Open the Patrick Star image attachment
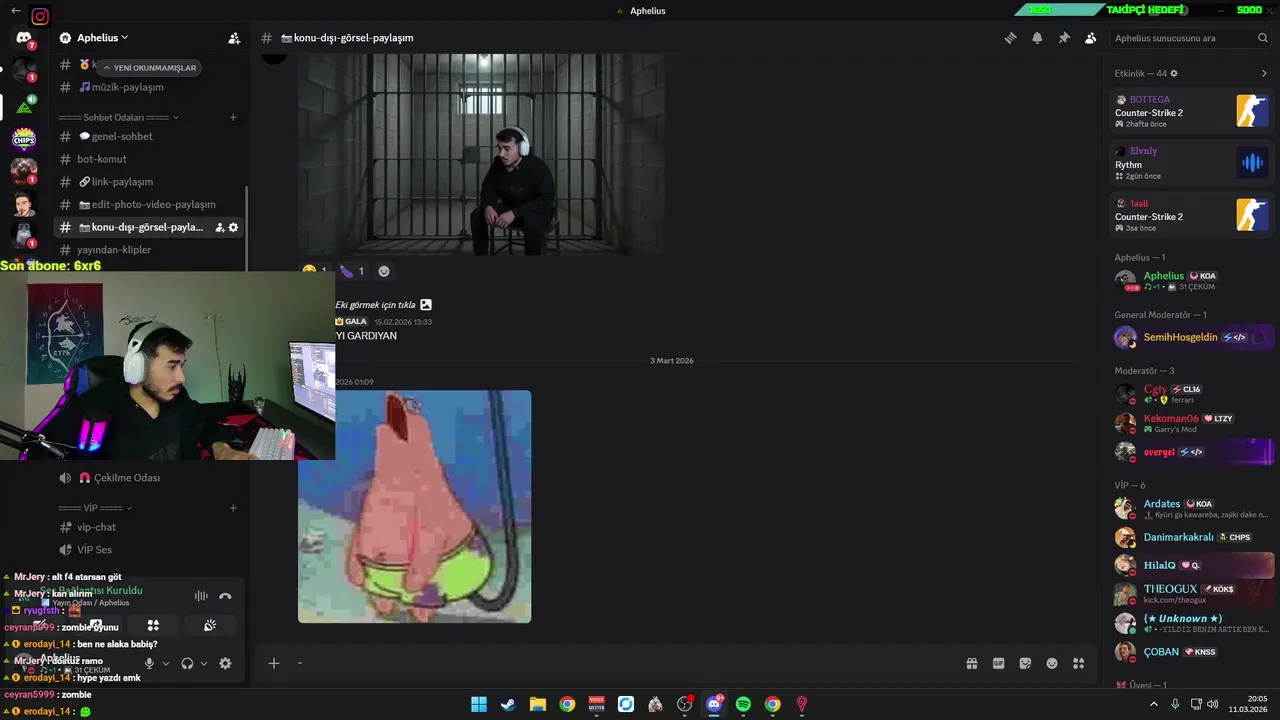This screenshot has width=1280, height=720. point(414,506)
